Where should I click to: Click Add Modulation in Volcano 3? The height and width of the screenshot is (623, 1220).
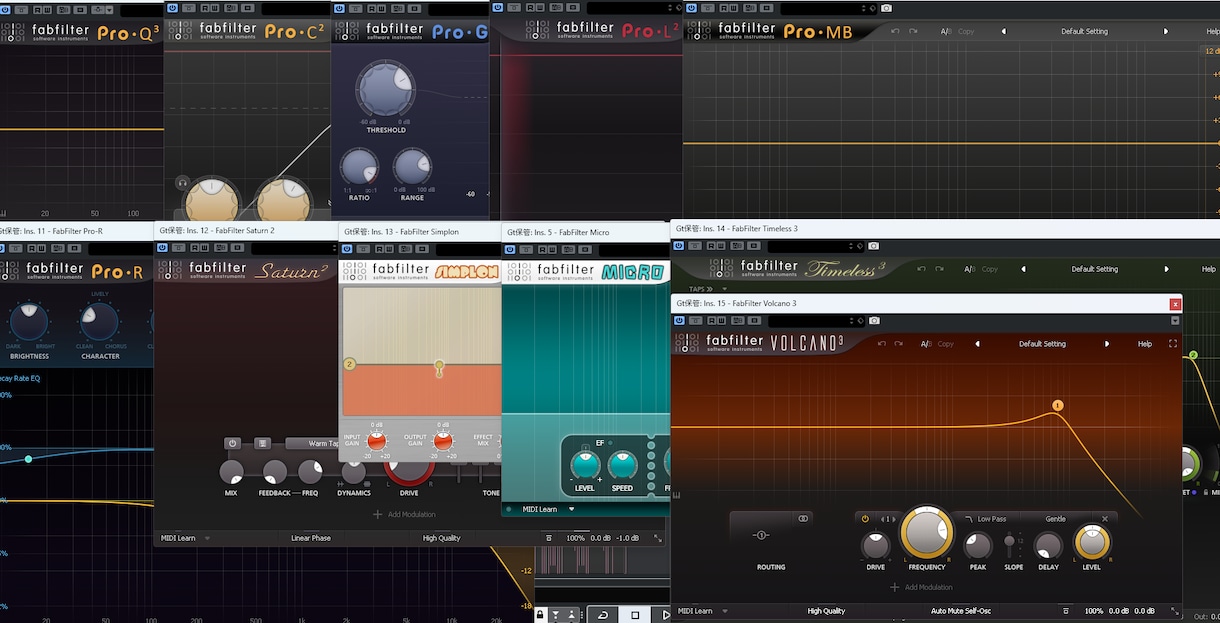(921, 587)
